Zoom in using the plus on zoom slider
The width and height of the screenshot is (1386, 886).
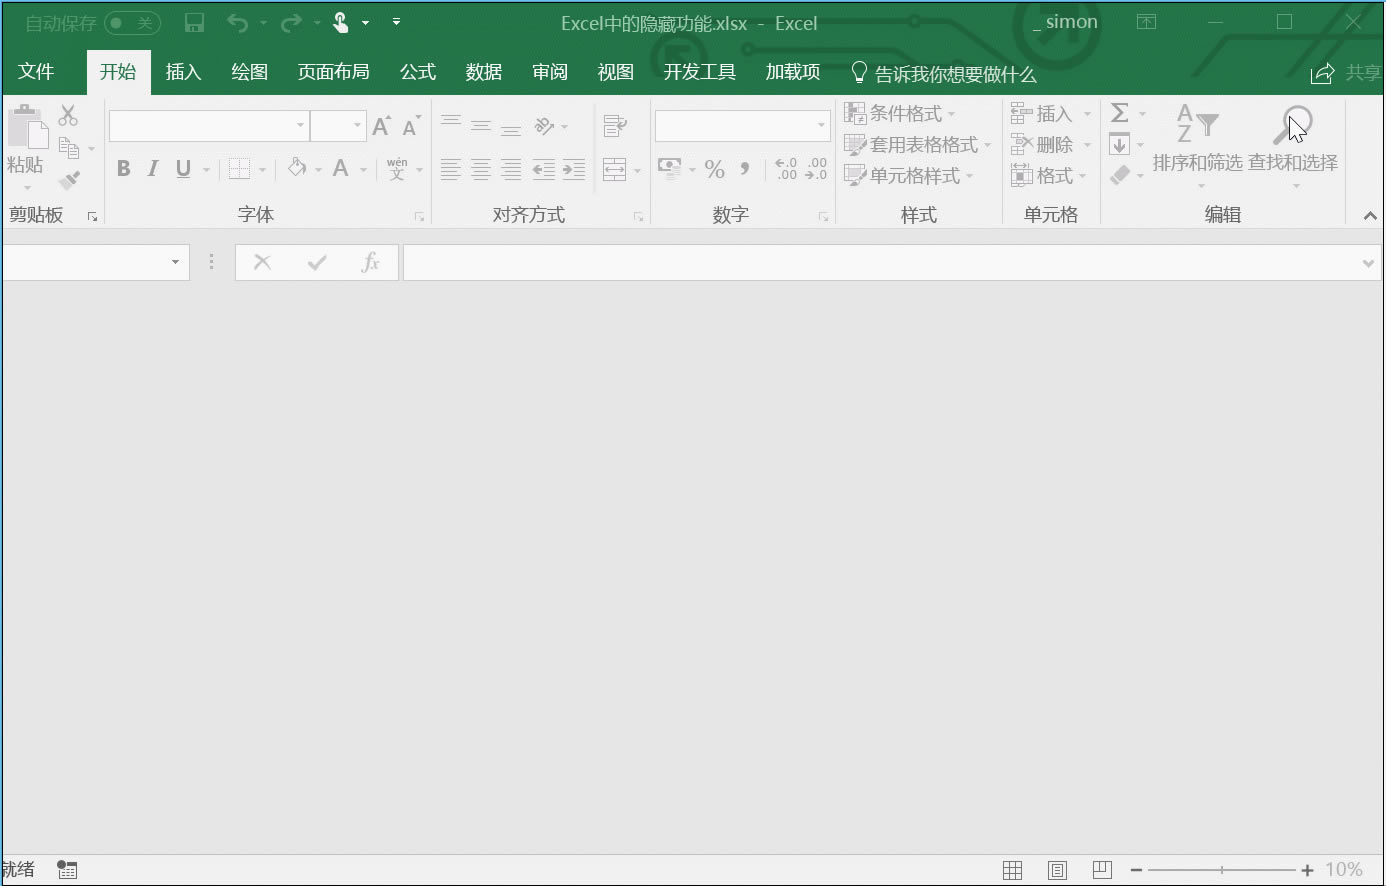pos(1306,869)
